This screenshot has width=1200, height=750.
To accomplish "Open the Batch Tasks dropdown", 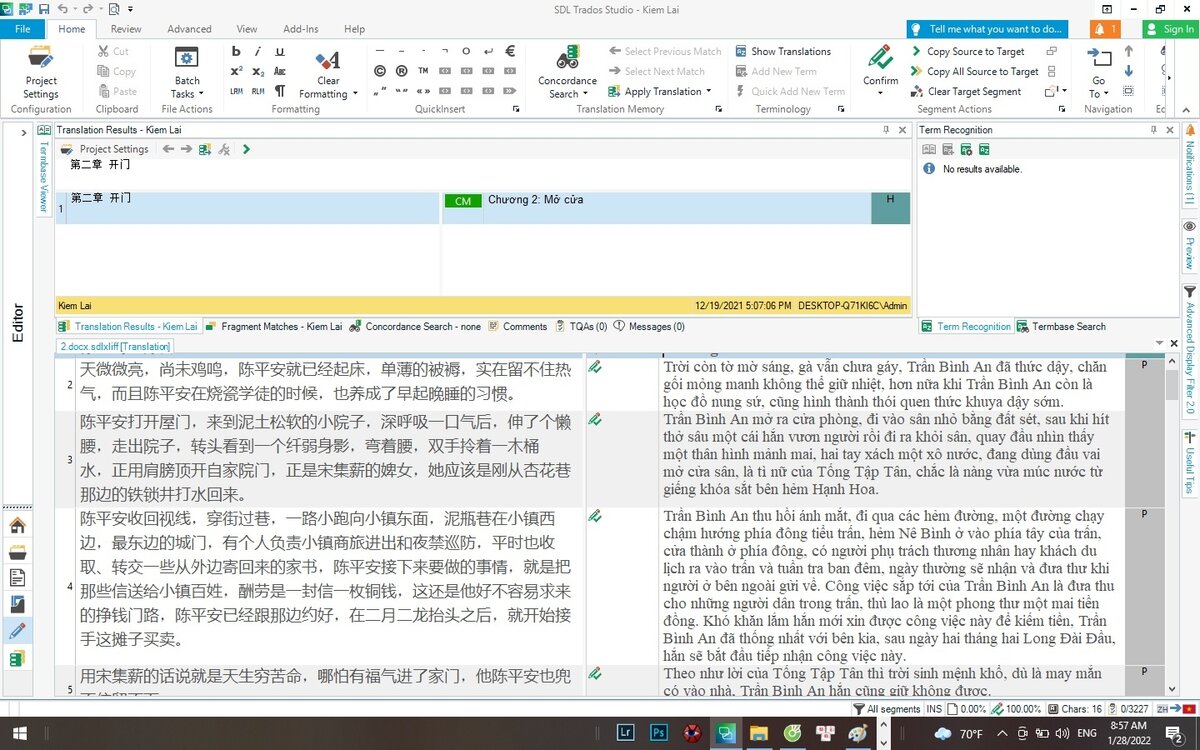I will (x=187, y=72).
